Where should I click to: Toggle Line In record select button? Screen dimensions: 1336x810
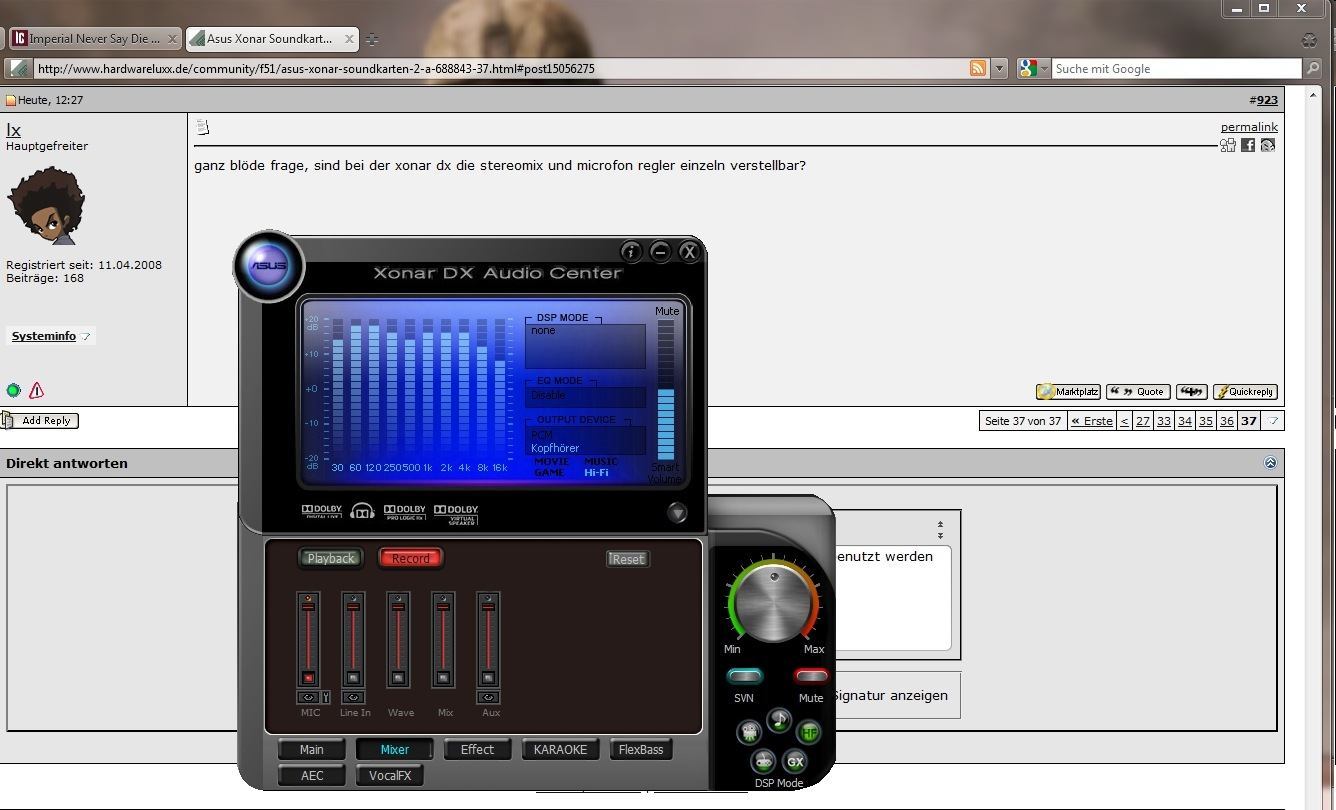[353, 678]
